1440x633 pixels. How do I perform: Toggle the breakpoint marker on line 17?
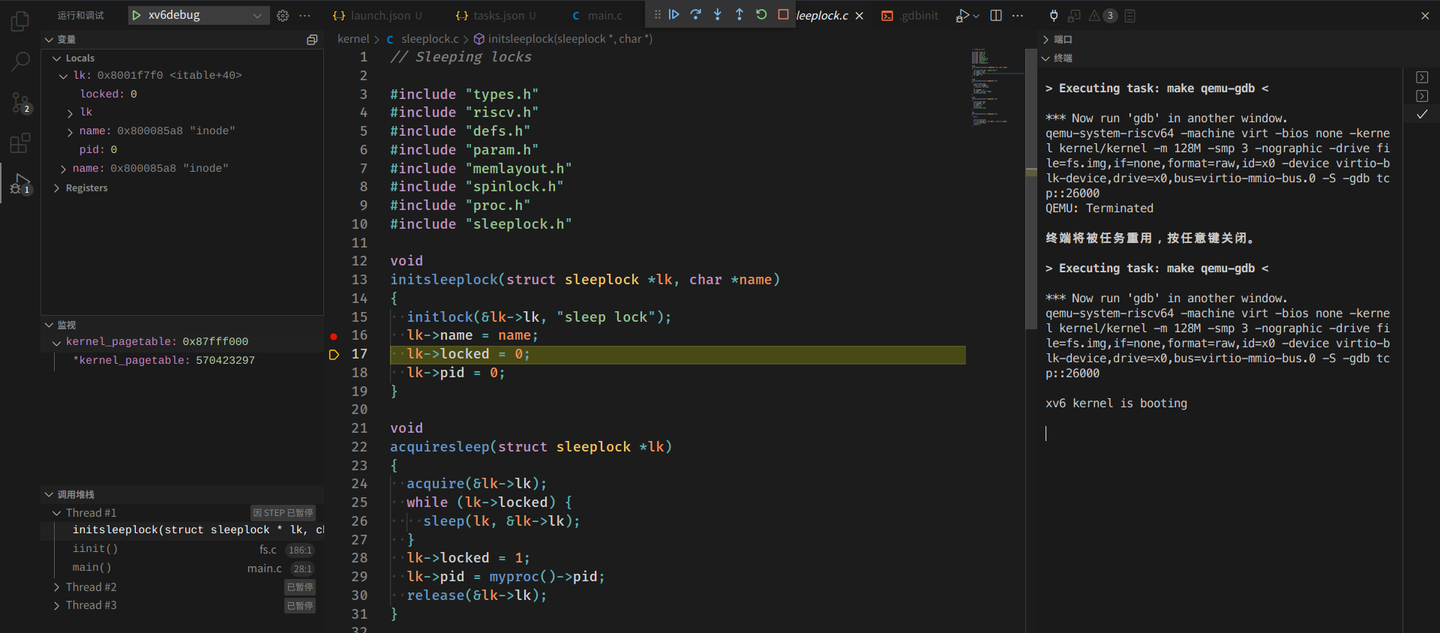point(334,354)
